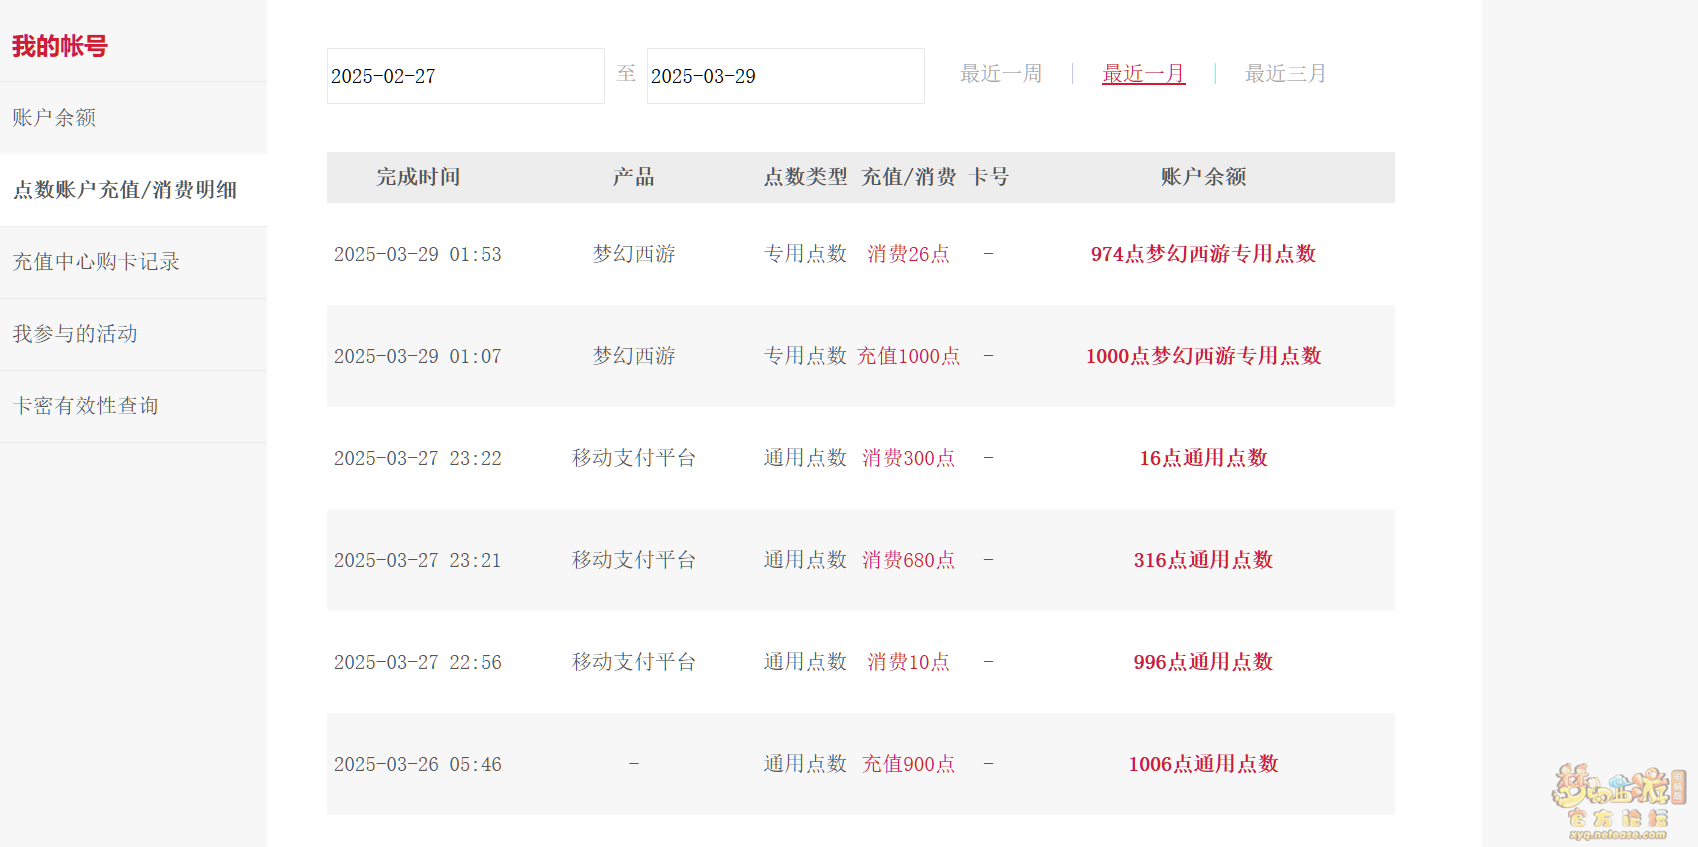Click 移动支付平台 in 23:21 row
The image size is (1698, 847).
pos(634,560)
